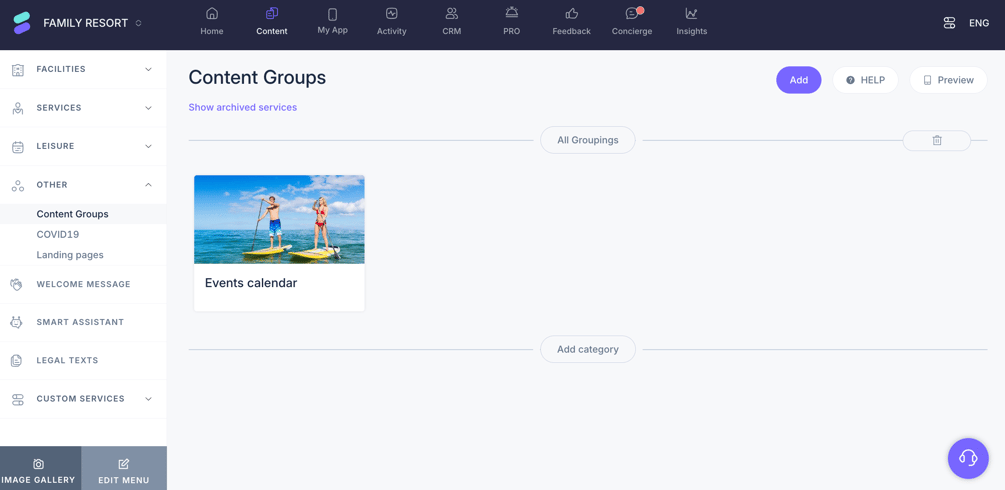Expand the Leisure section chevron
The image size is (1005, 490).
point(148,146)
